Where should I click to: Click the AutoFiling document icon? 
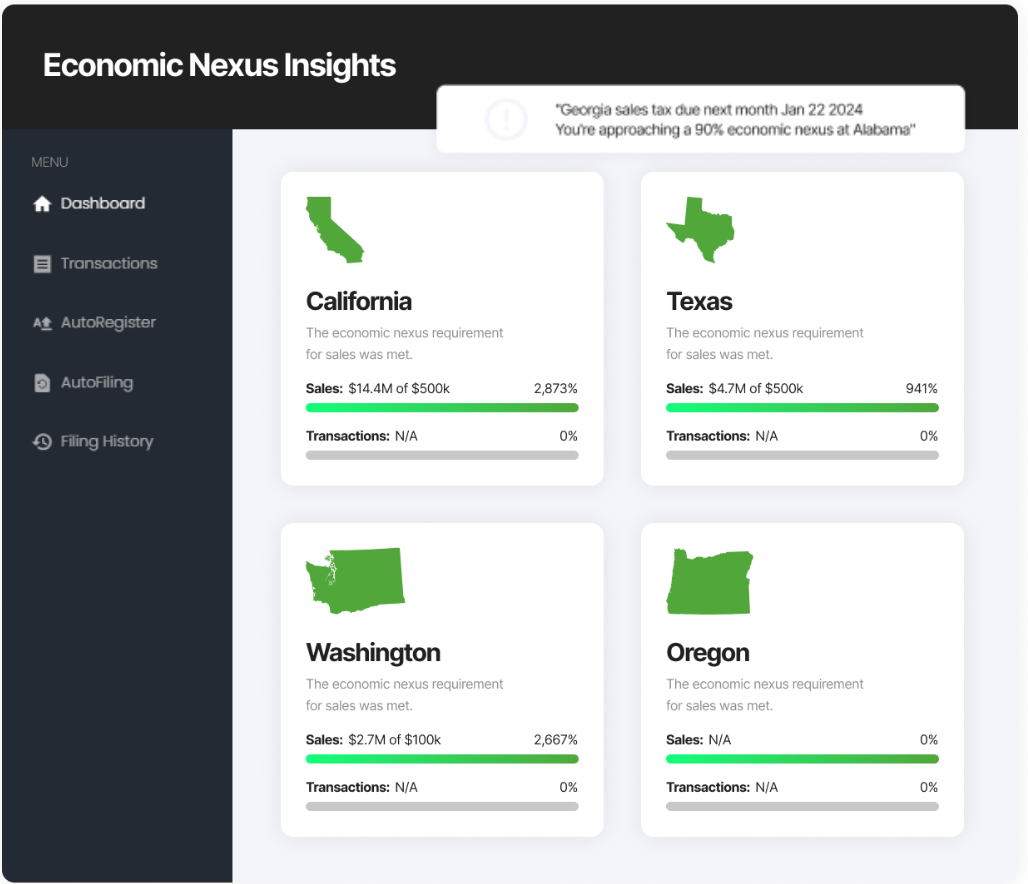coord(42,383)
